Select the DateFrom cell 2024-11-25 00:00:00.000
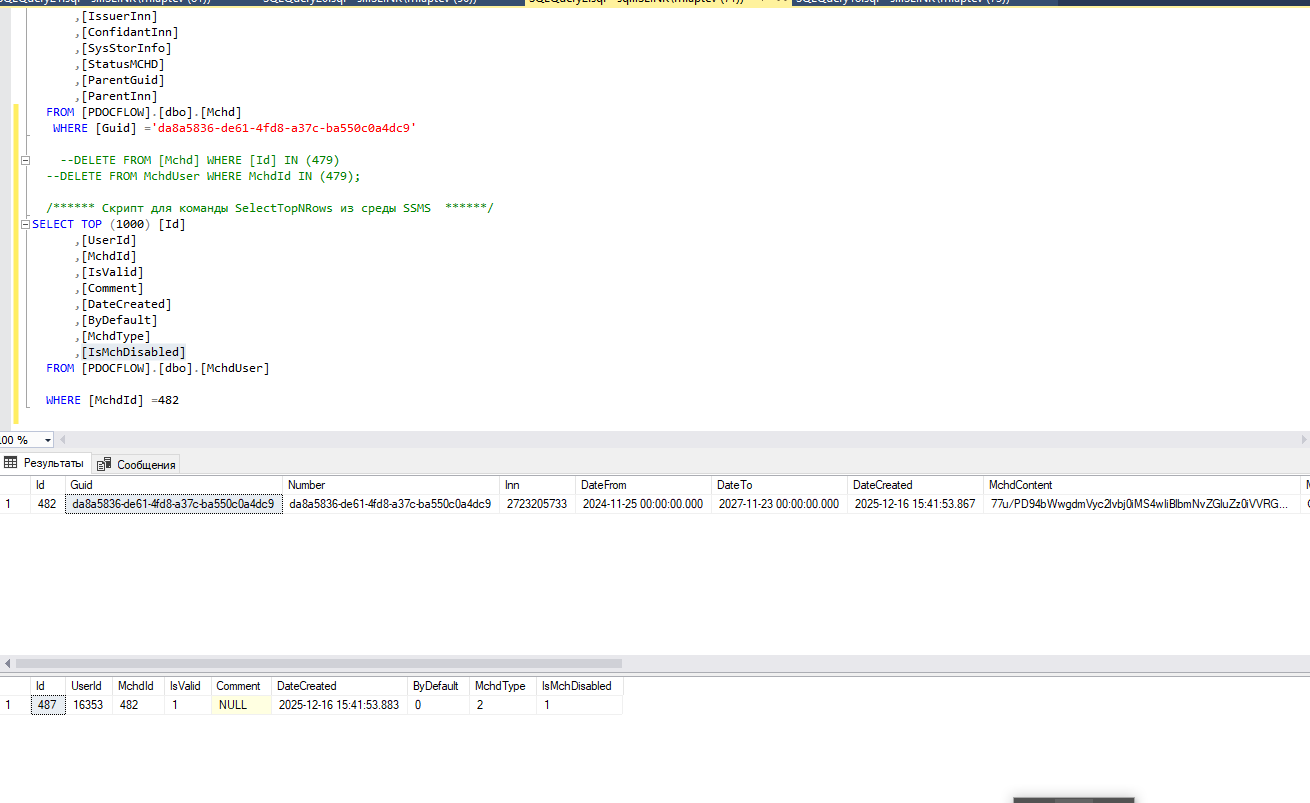The width and height of the screenshot is (1310, 803). coord(644,504)
